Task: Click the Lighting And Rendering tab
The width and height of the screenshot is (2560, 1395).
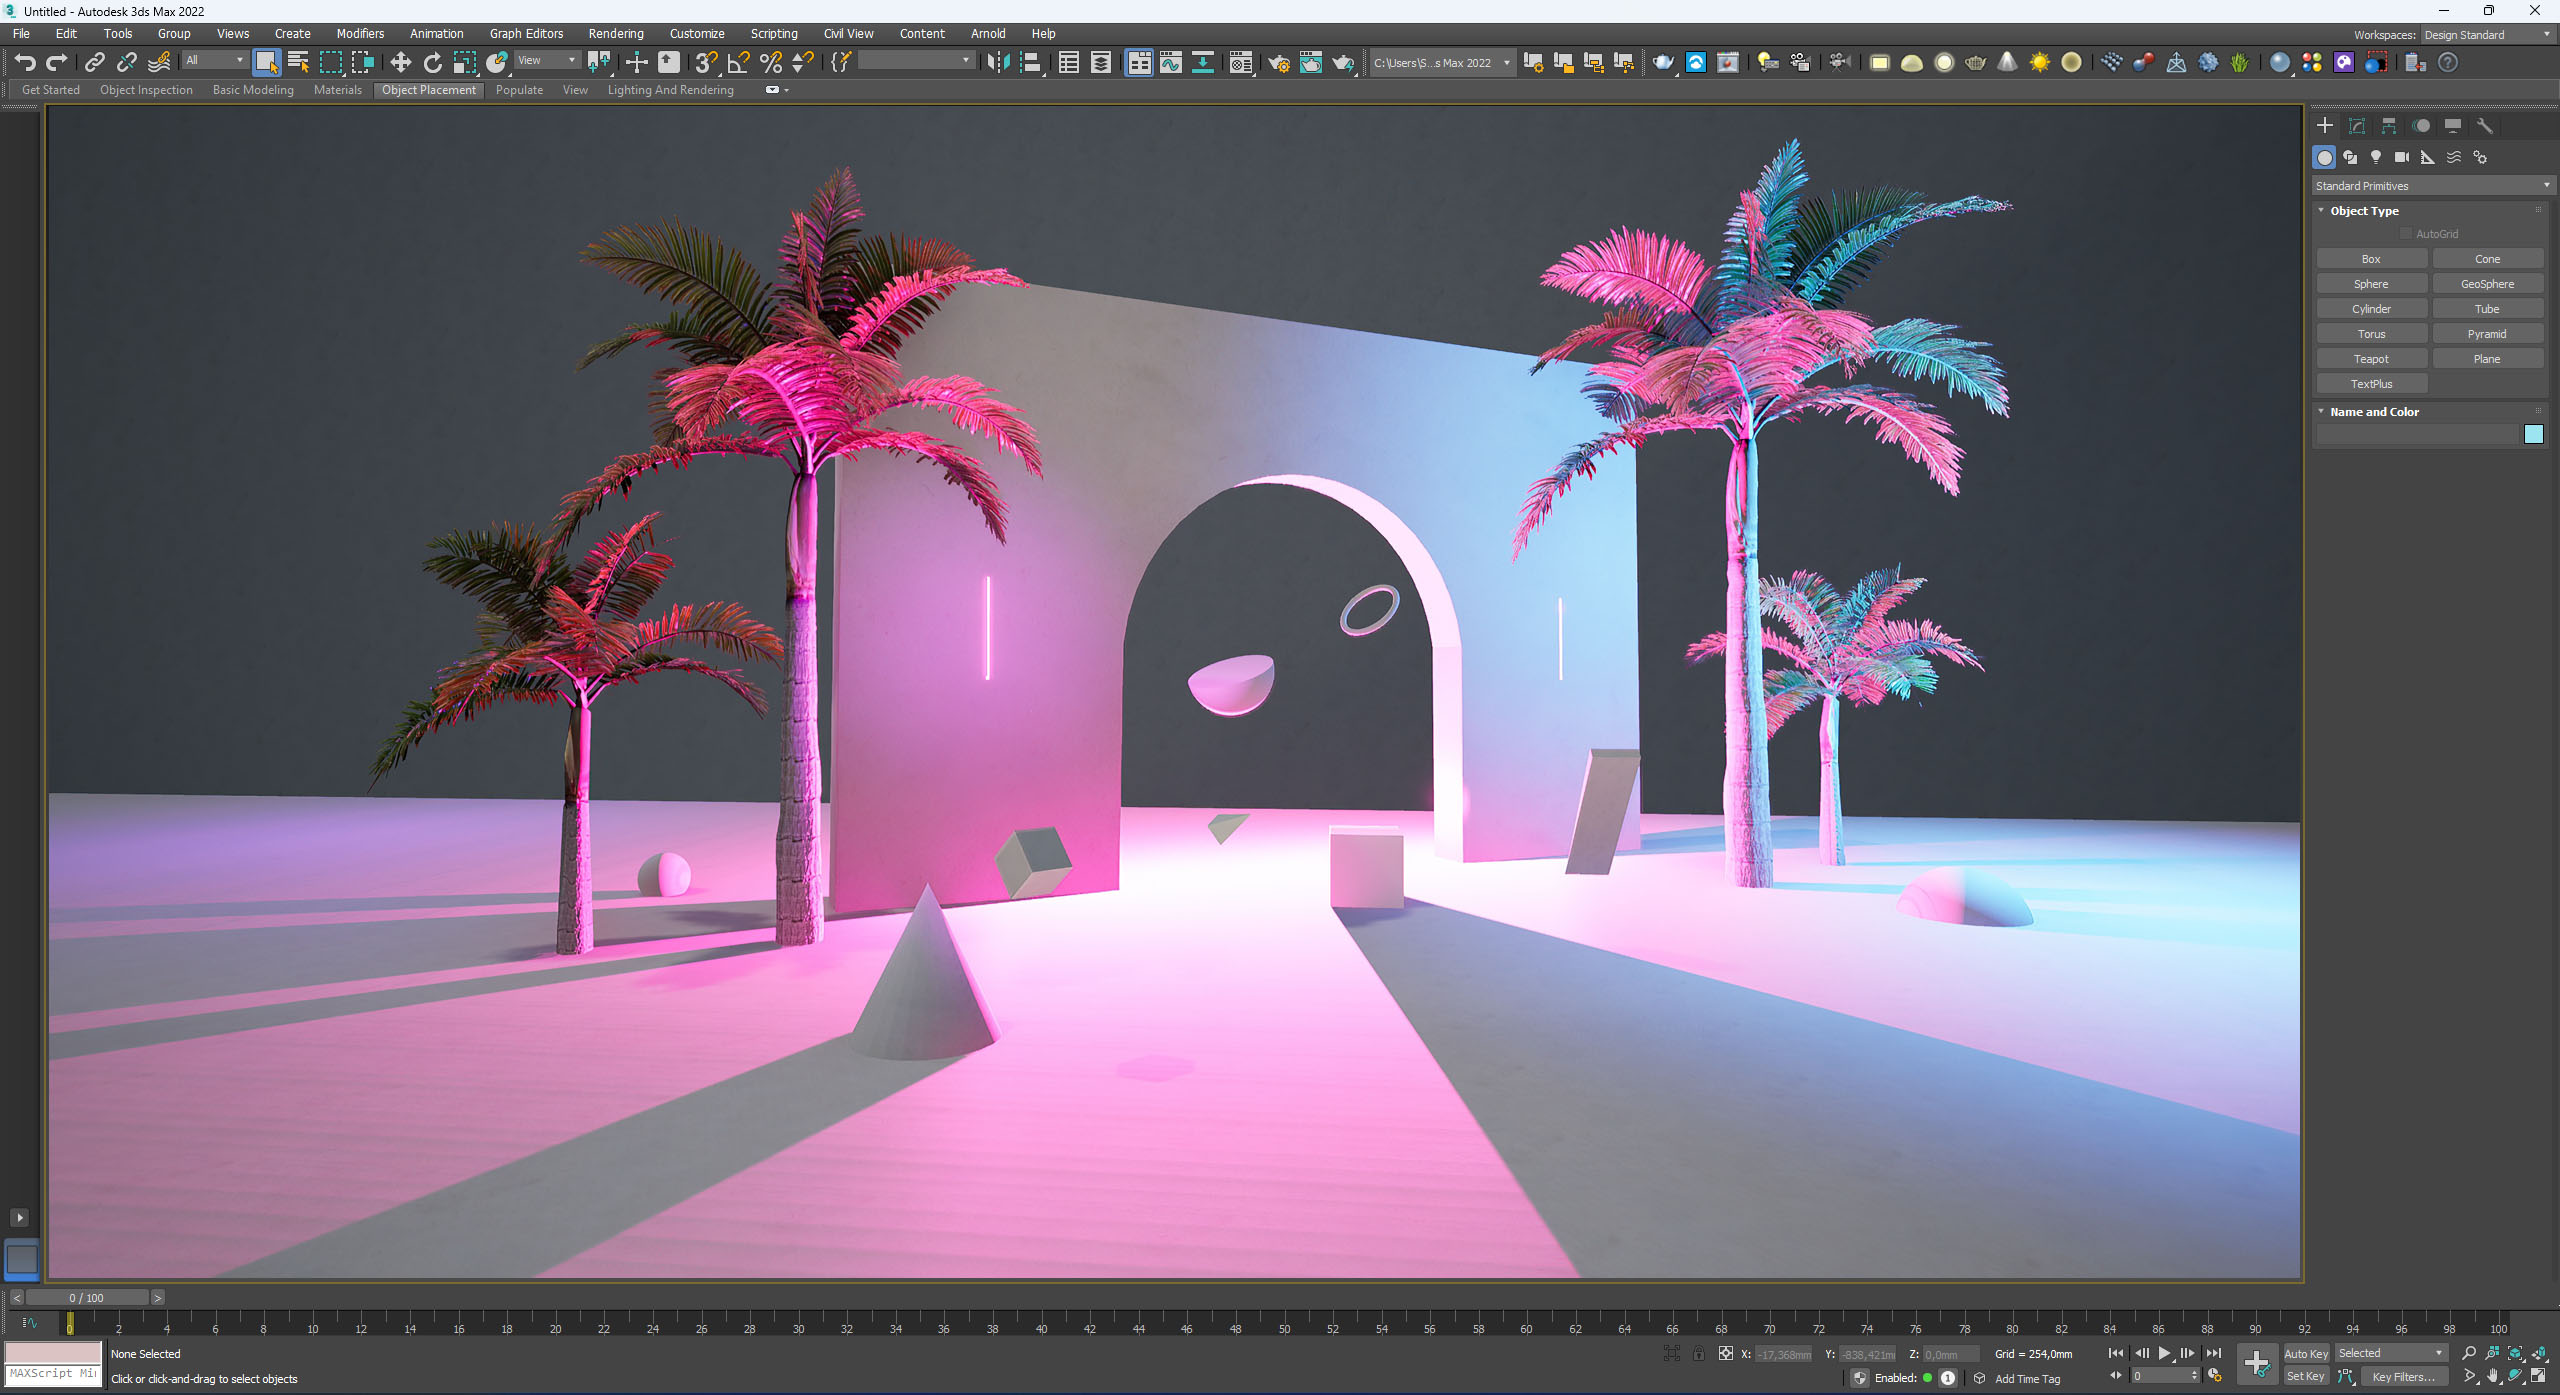Action: 675,89
